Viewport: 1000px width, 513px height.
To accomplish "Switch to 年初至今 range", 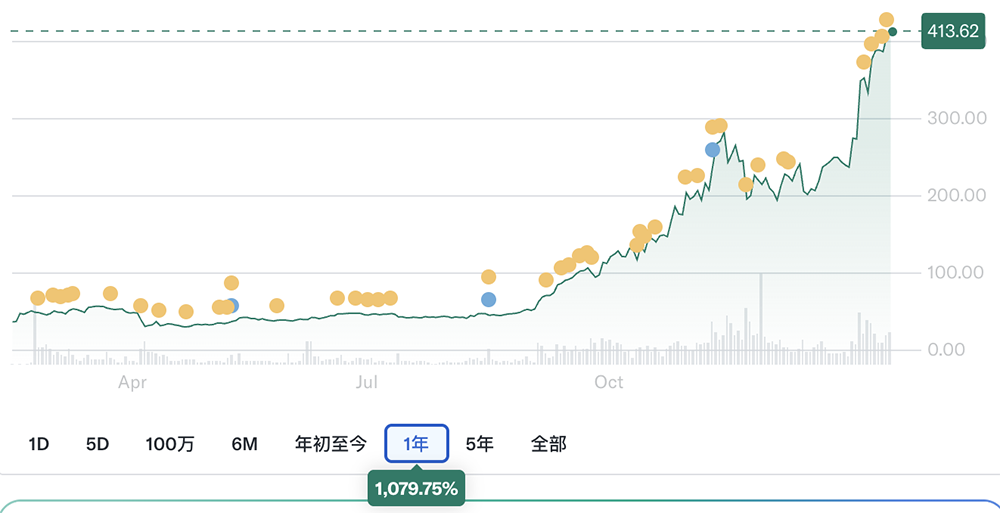I will [x=330, y=444].
